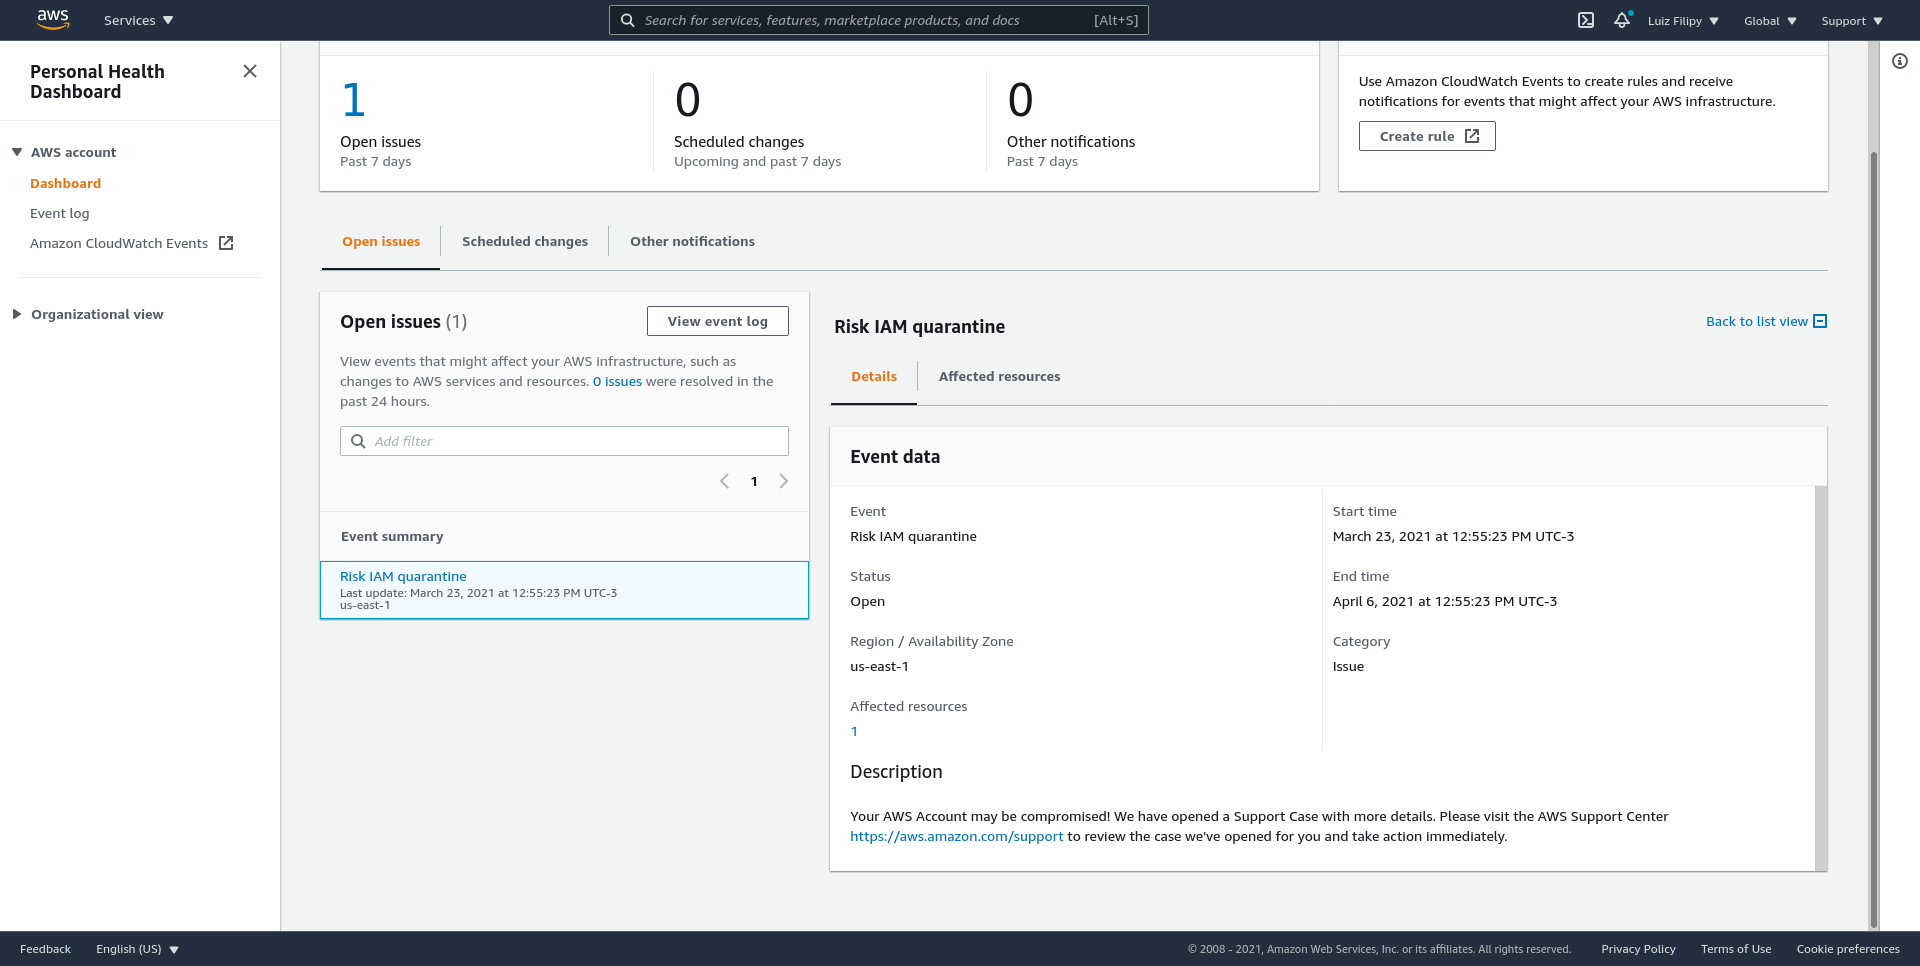Click the top services search box
The width and height of the screenshot is (1920, 966).
(879, 20)
